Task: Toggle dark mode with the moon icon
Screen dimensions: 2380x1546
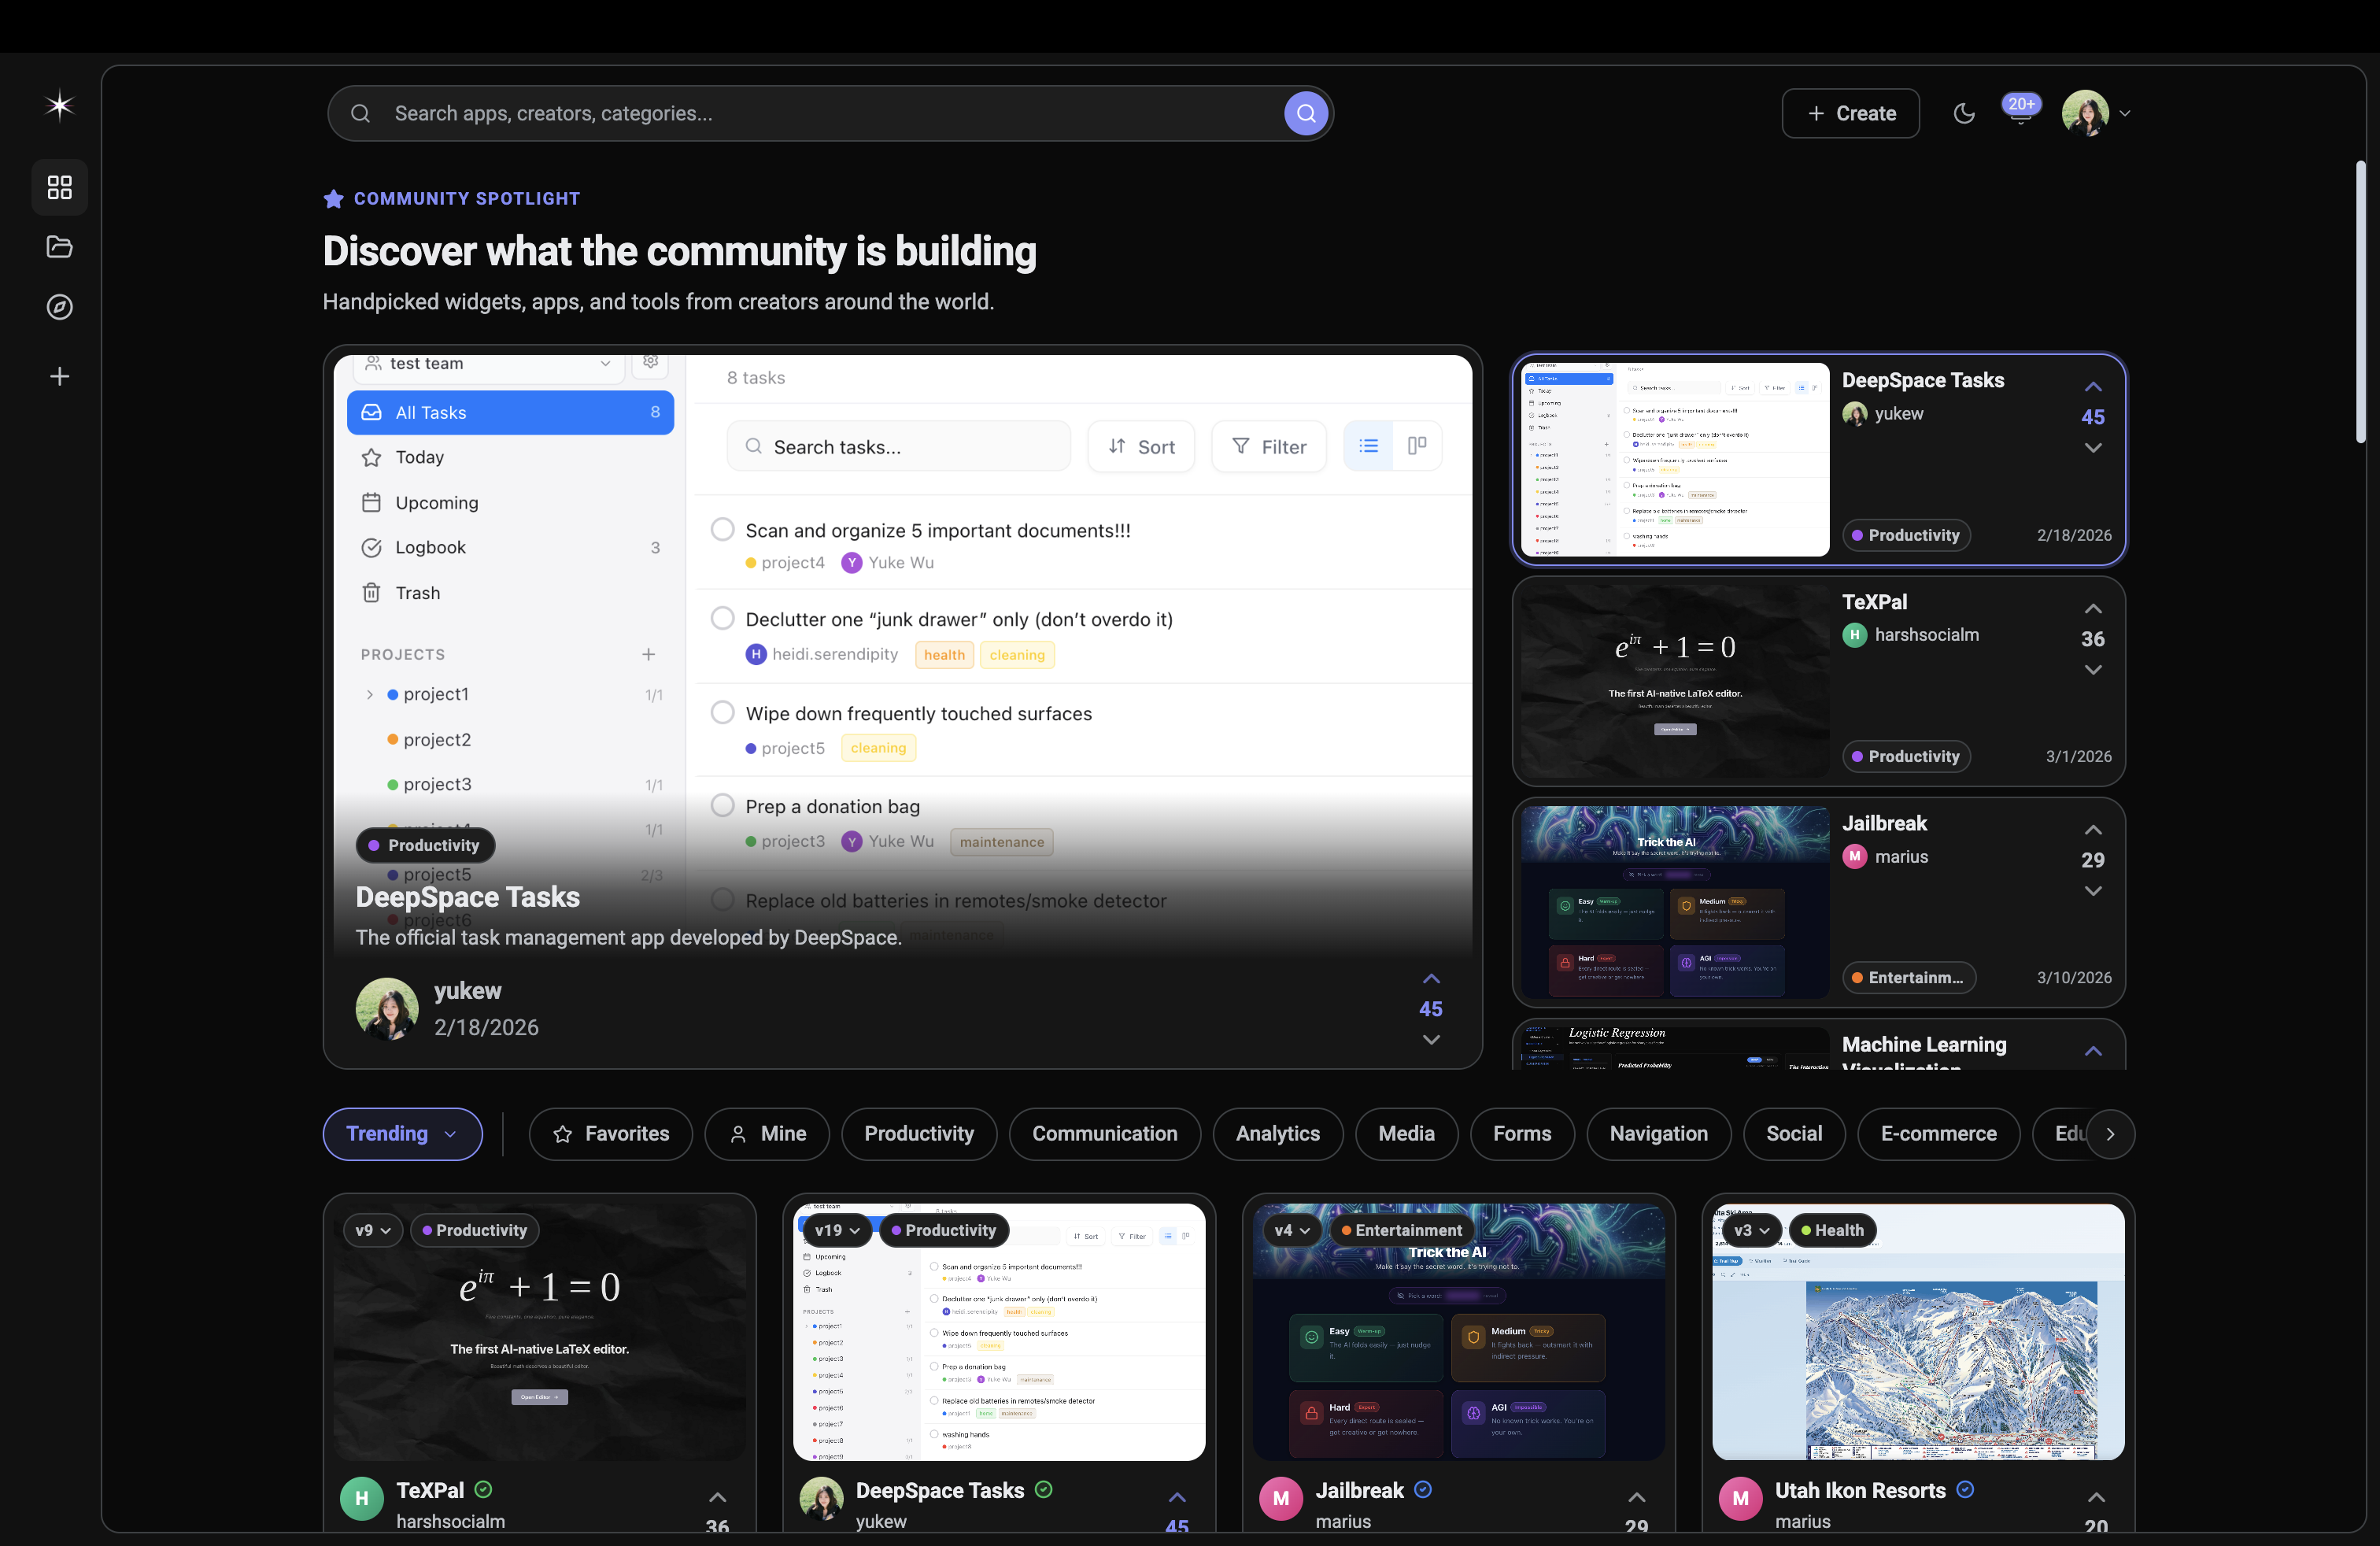Action: (x=1964, y=113)
